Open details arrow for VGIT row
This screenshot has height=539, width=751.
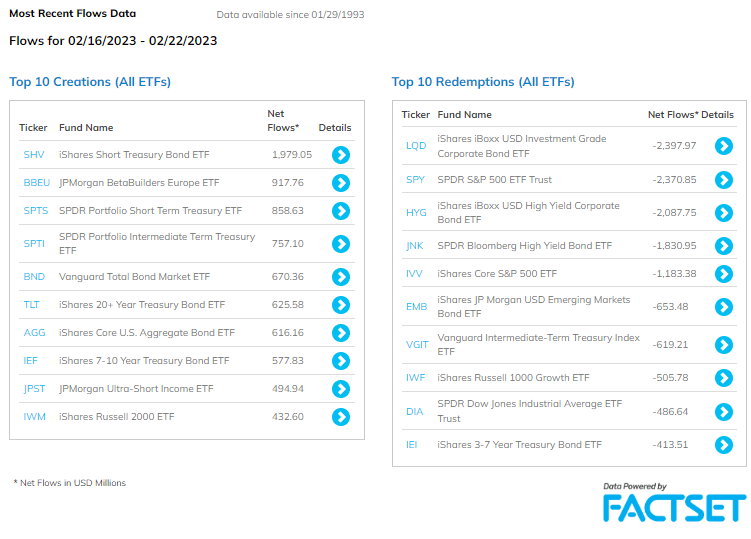(724, 344)
